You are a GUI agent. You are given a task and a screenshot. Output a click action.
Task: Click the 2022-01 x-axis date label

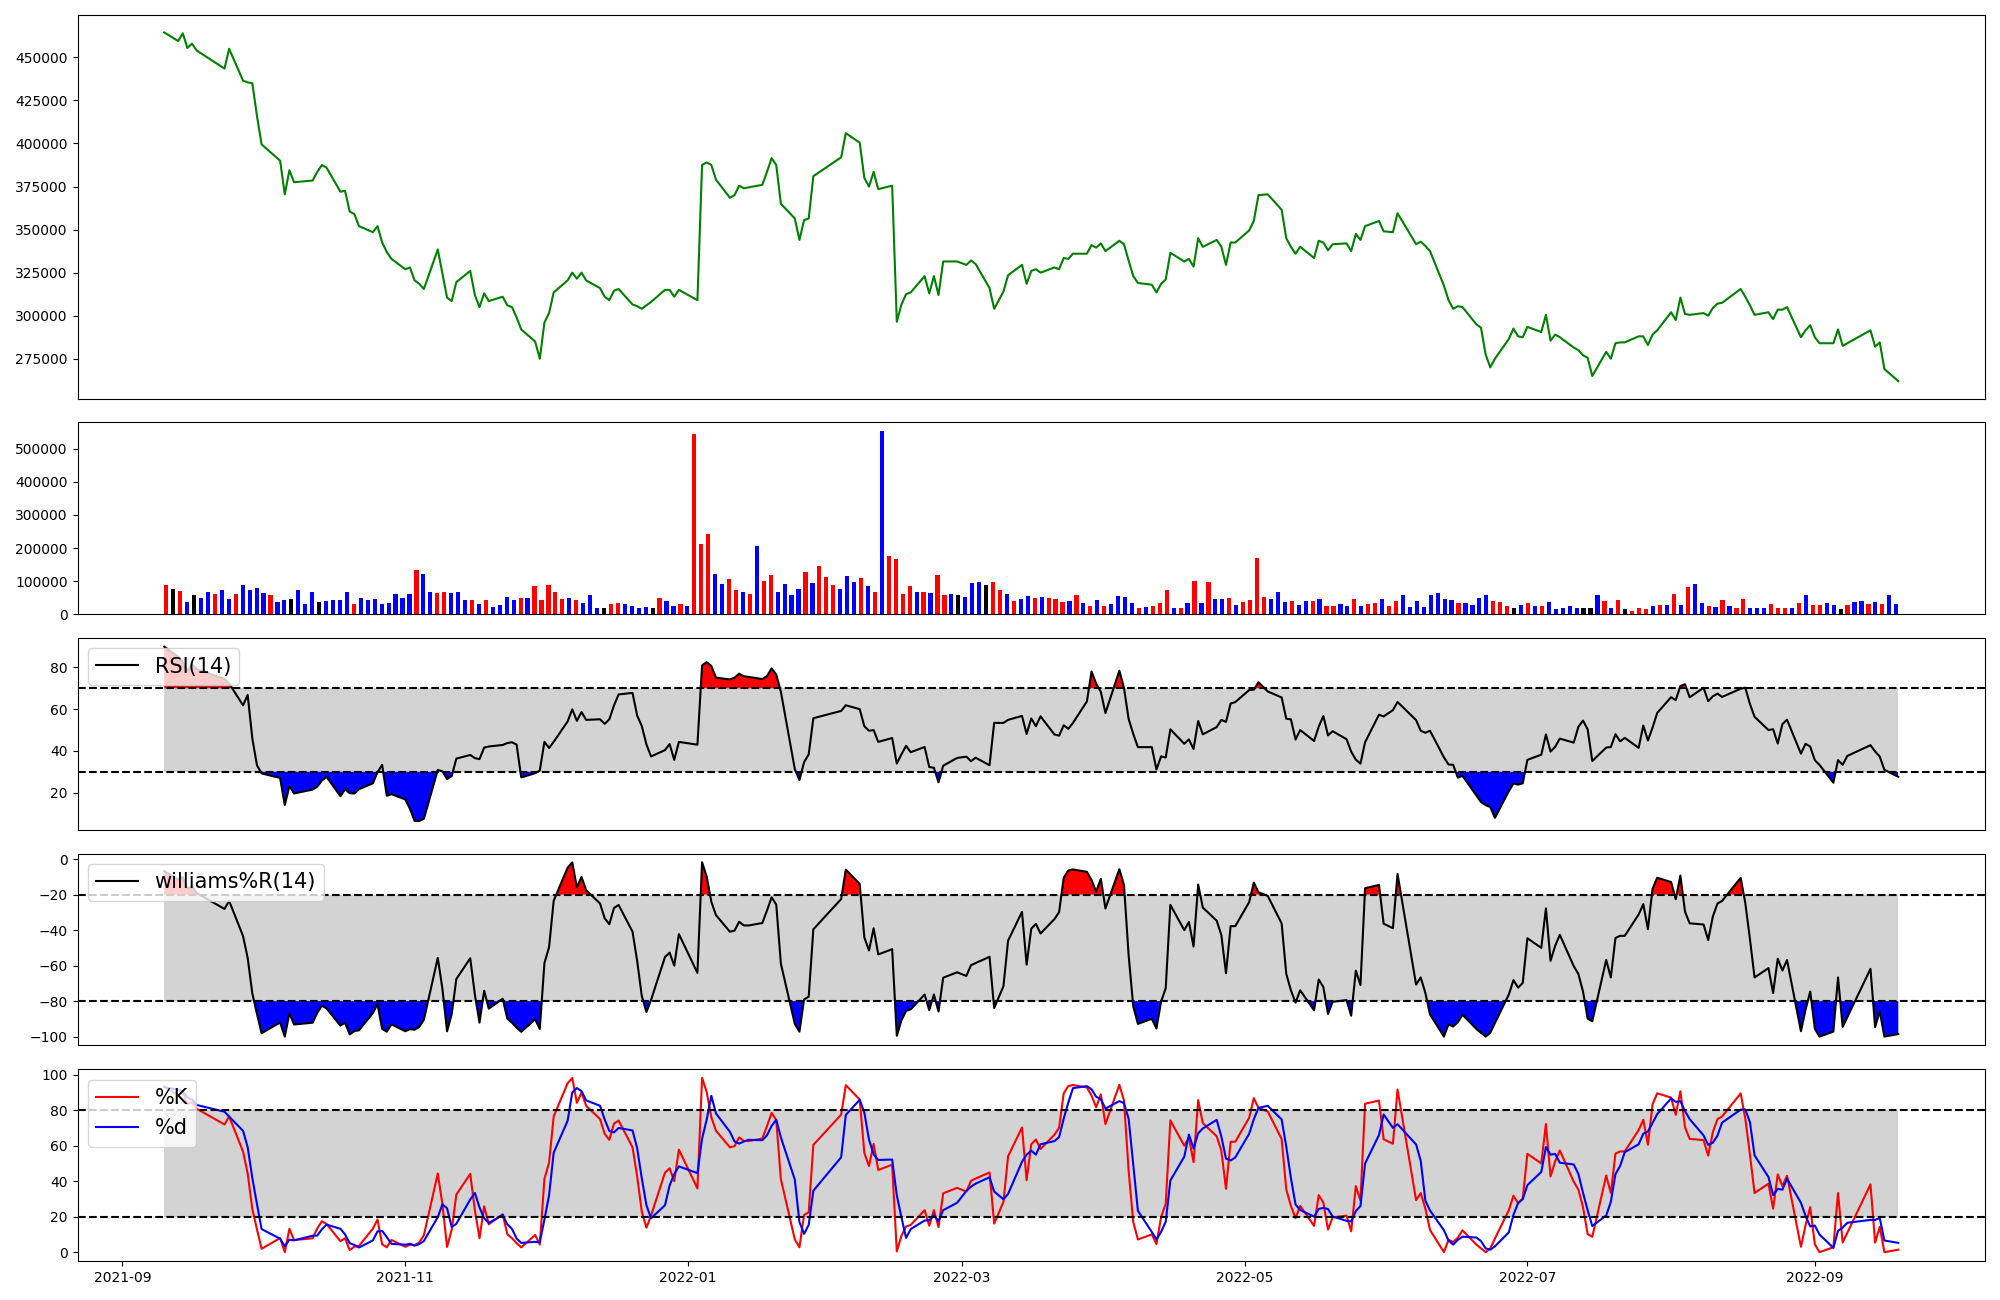point(688,1277)
